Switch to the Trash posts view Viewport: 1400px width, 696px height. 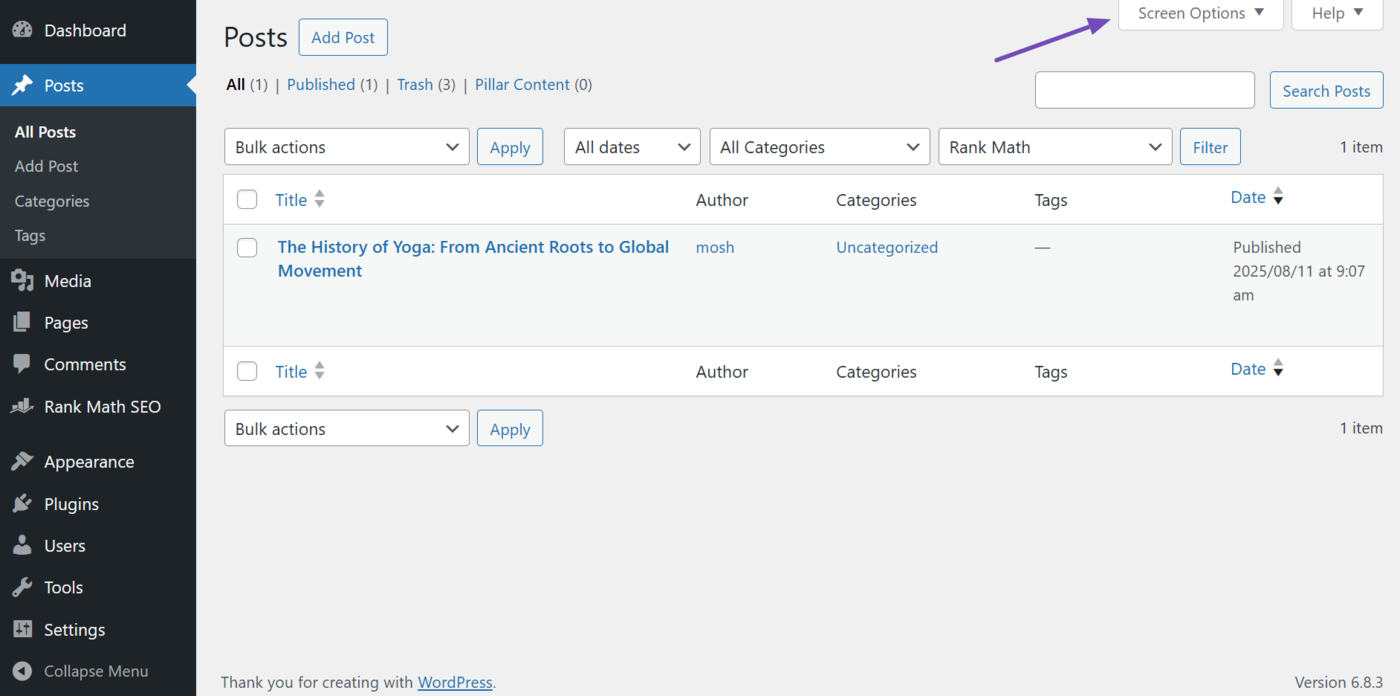414,84
